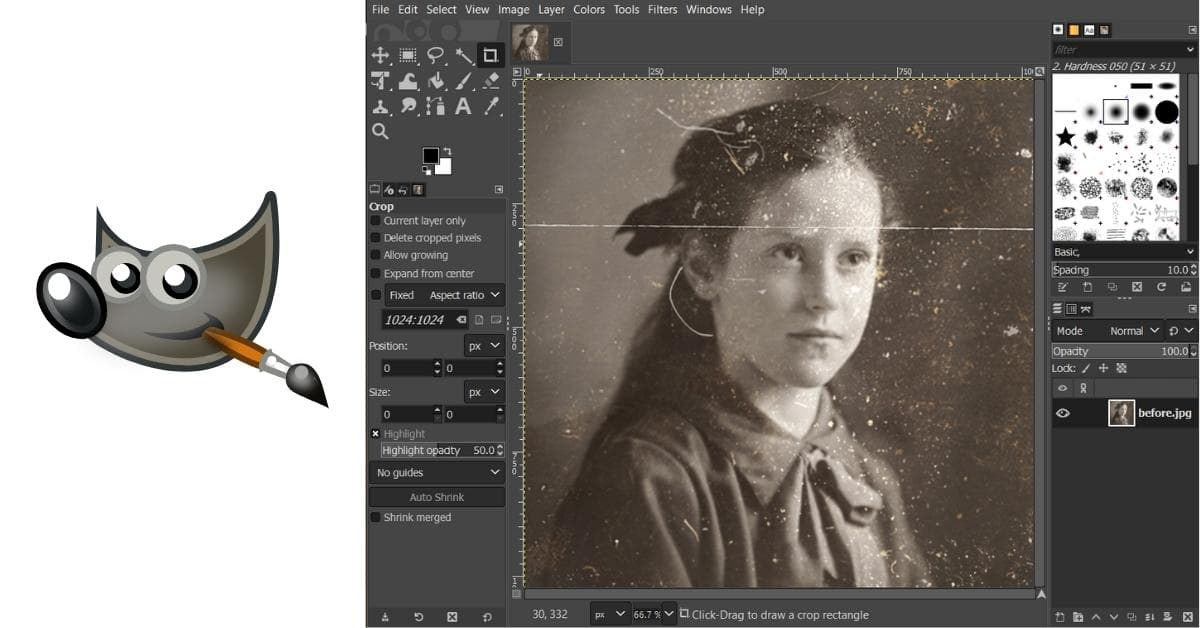The image size is (1200, 628).
Task: Reset colors to default black and white
Action: click(426, 170)
